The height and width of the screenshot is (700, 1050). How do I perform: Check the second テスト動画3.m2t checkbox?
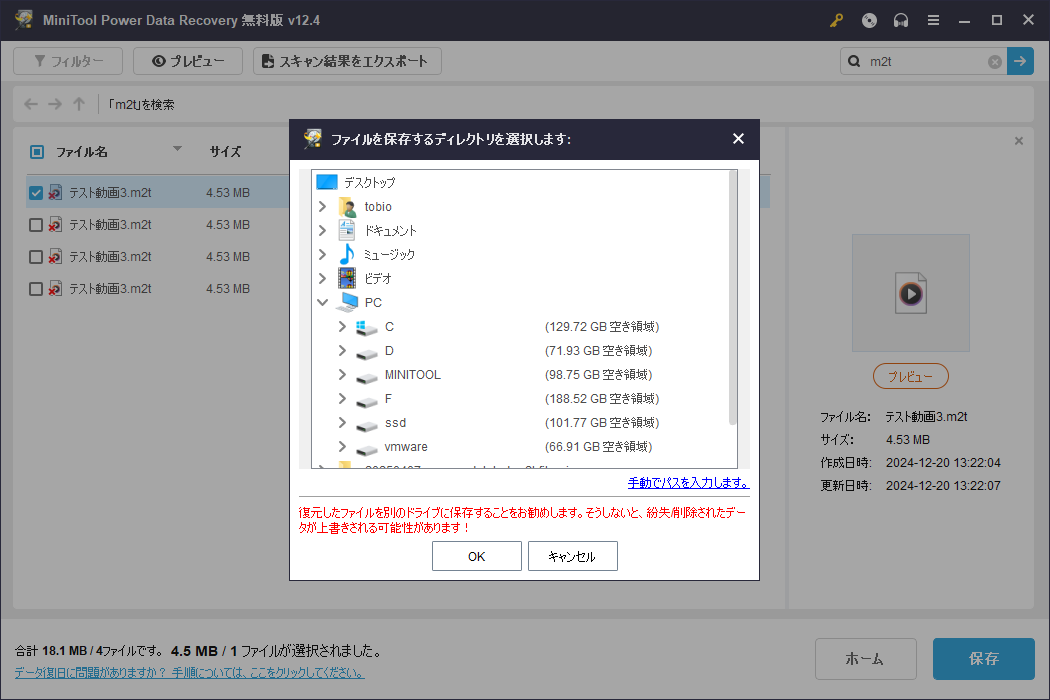point(36,225)
